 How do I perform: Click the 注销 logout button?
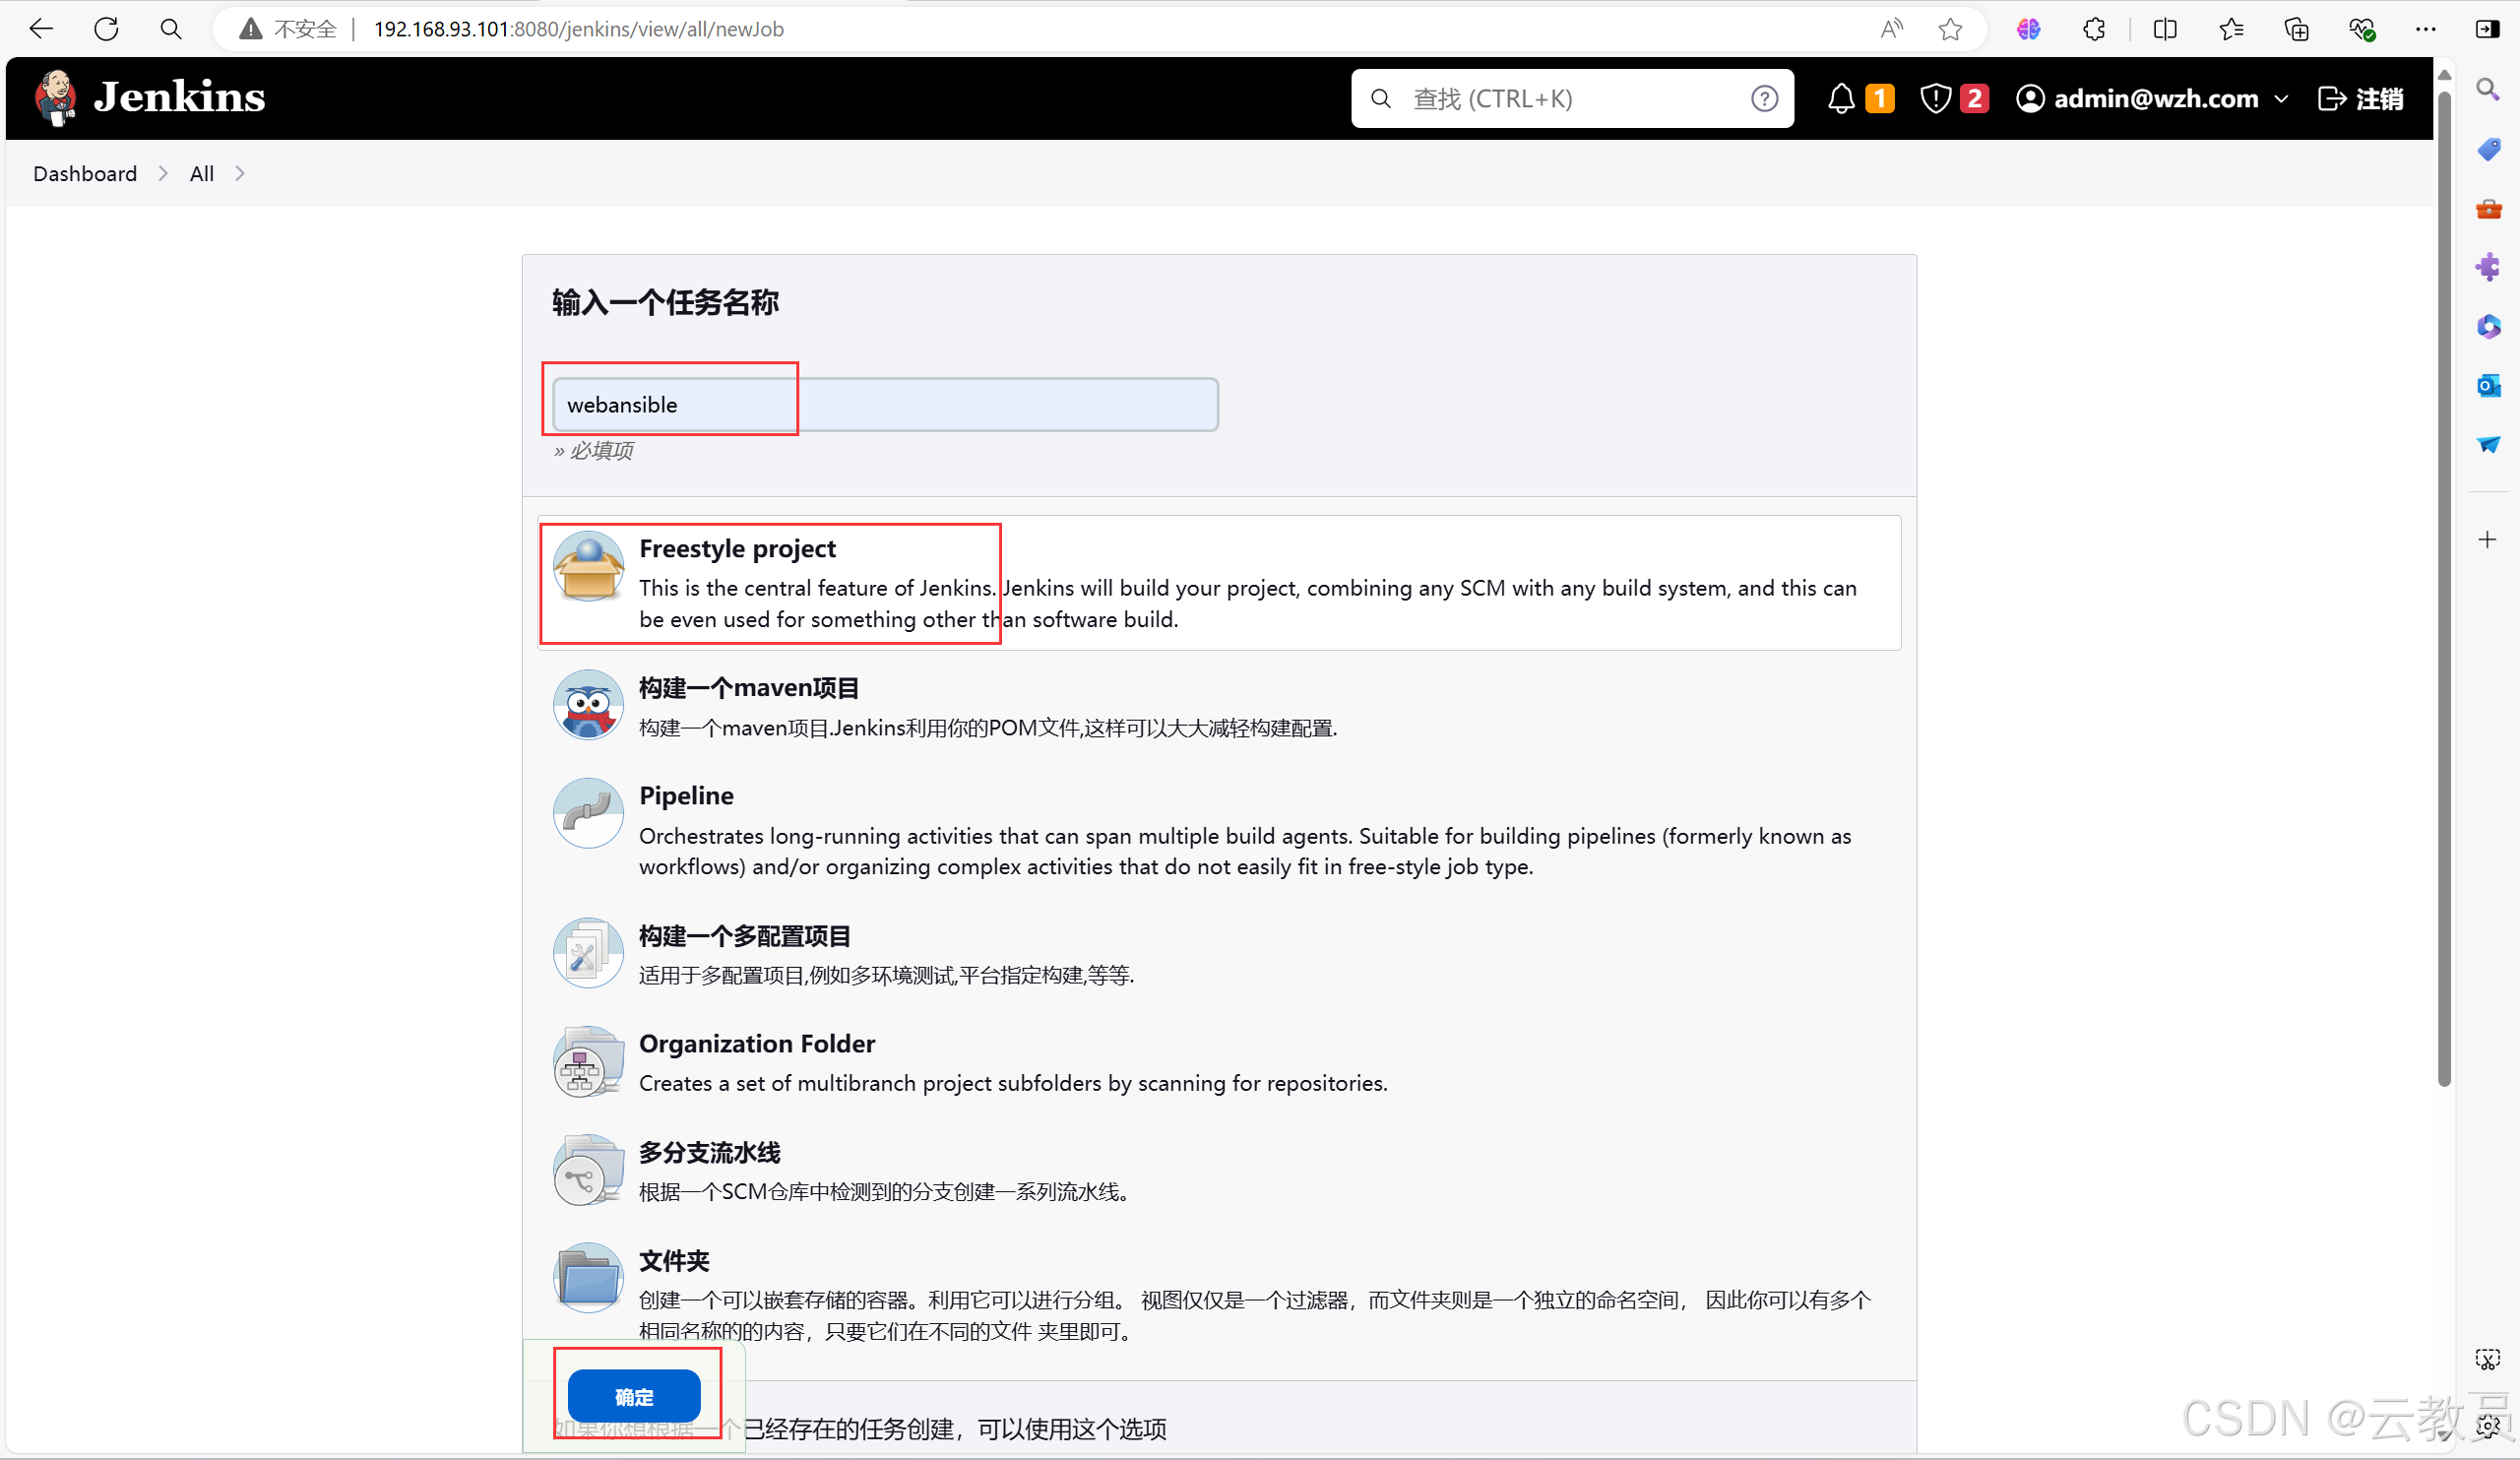[x=2360, y=98]
